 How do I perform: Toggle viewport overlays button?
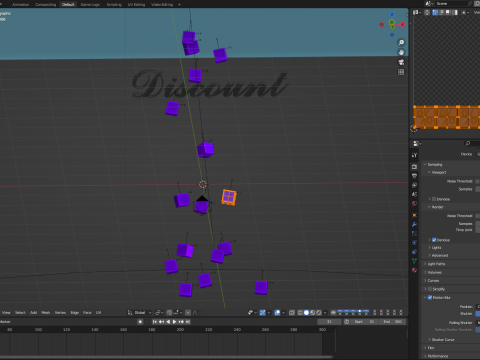click(277, 313)
